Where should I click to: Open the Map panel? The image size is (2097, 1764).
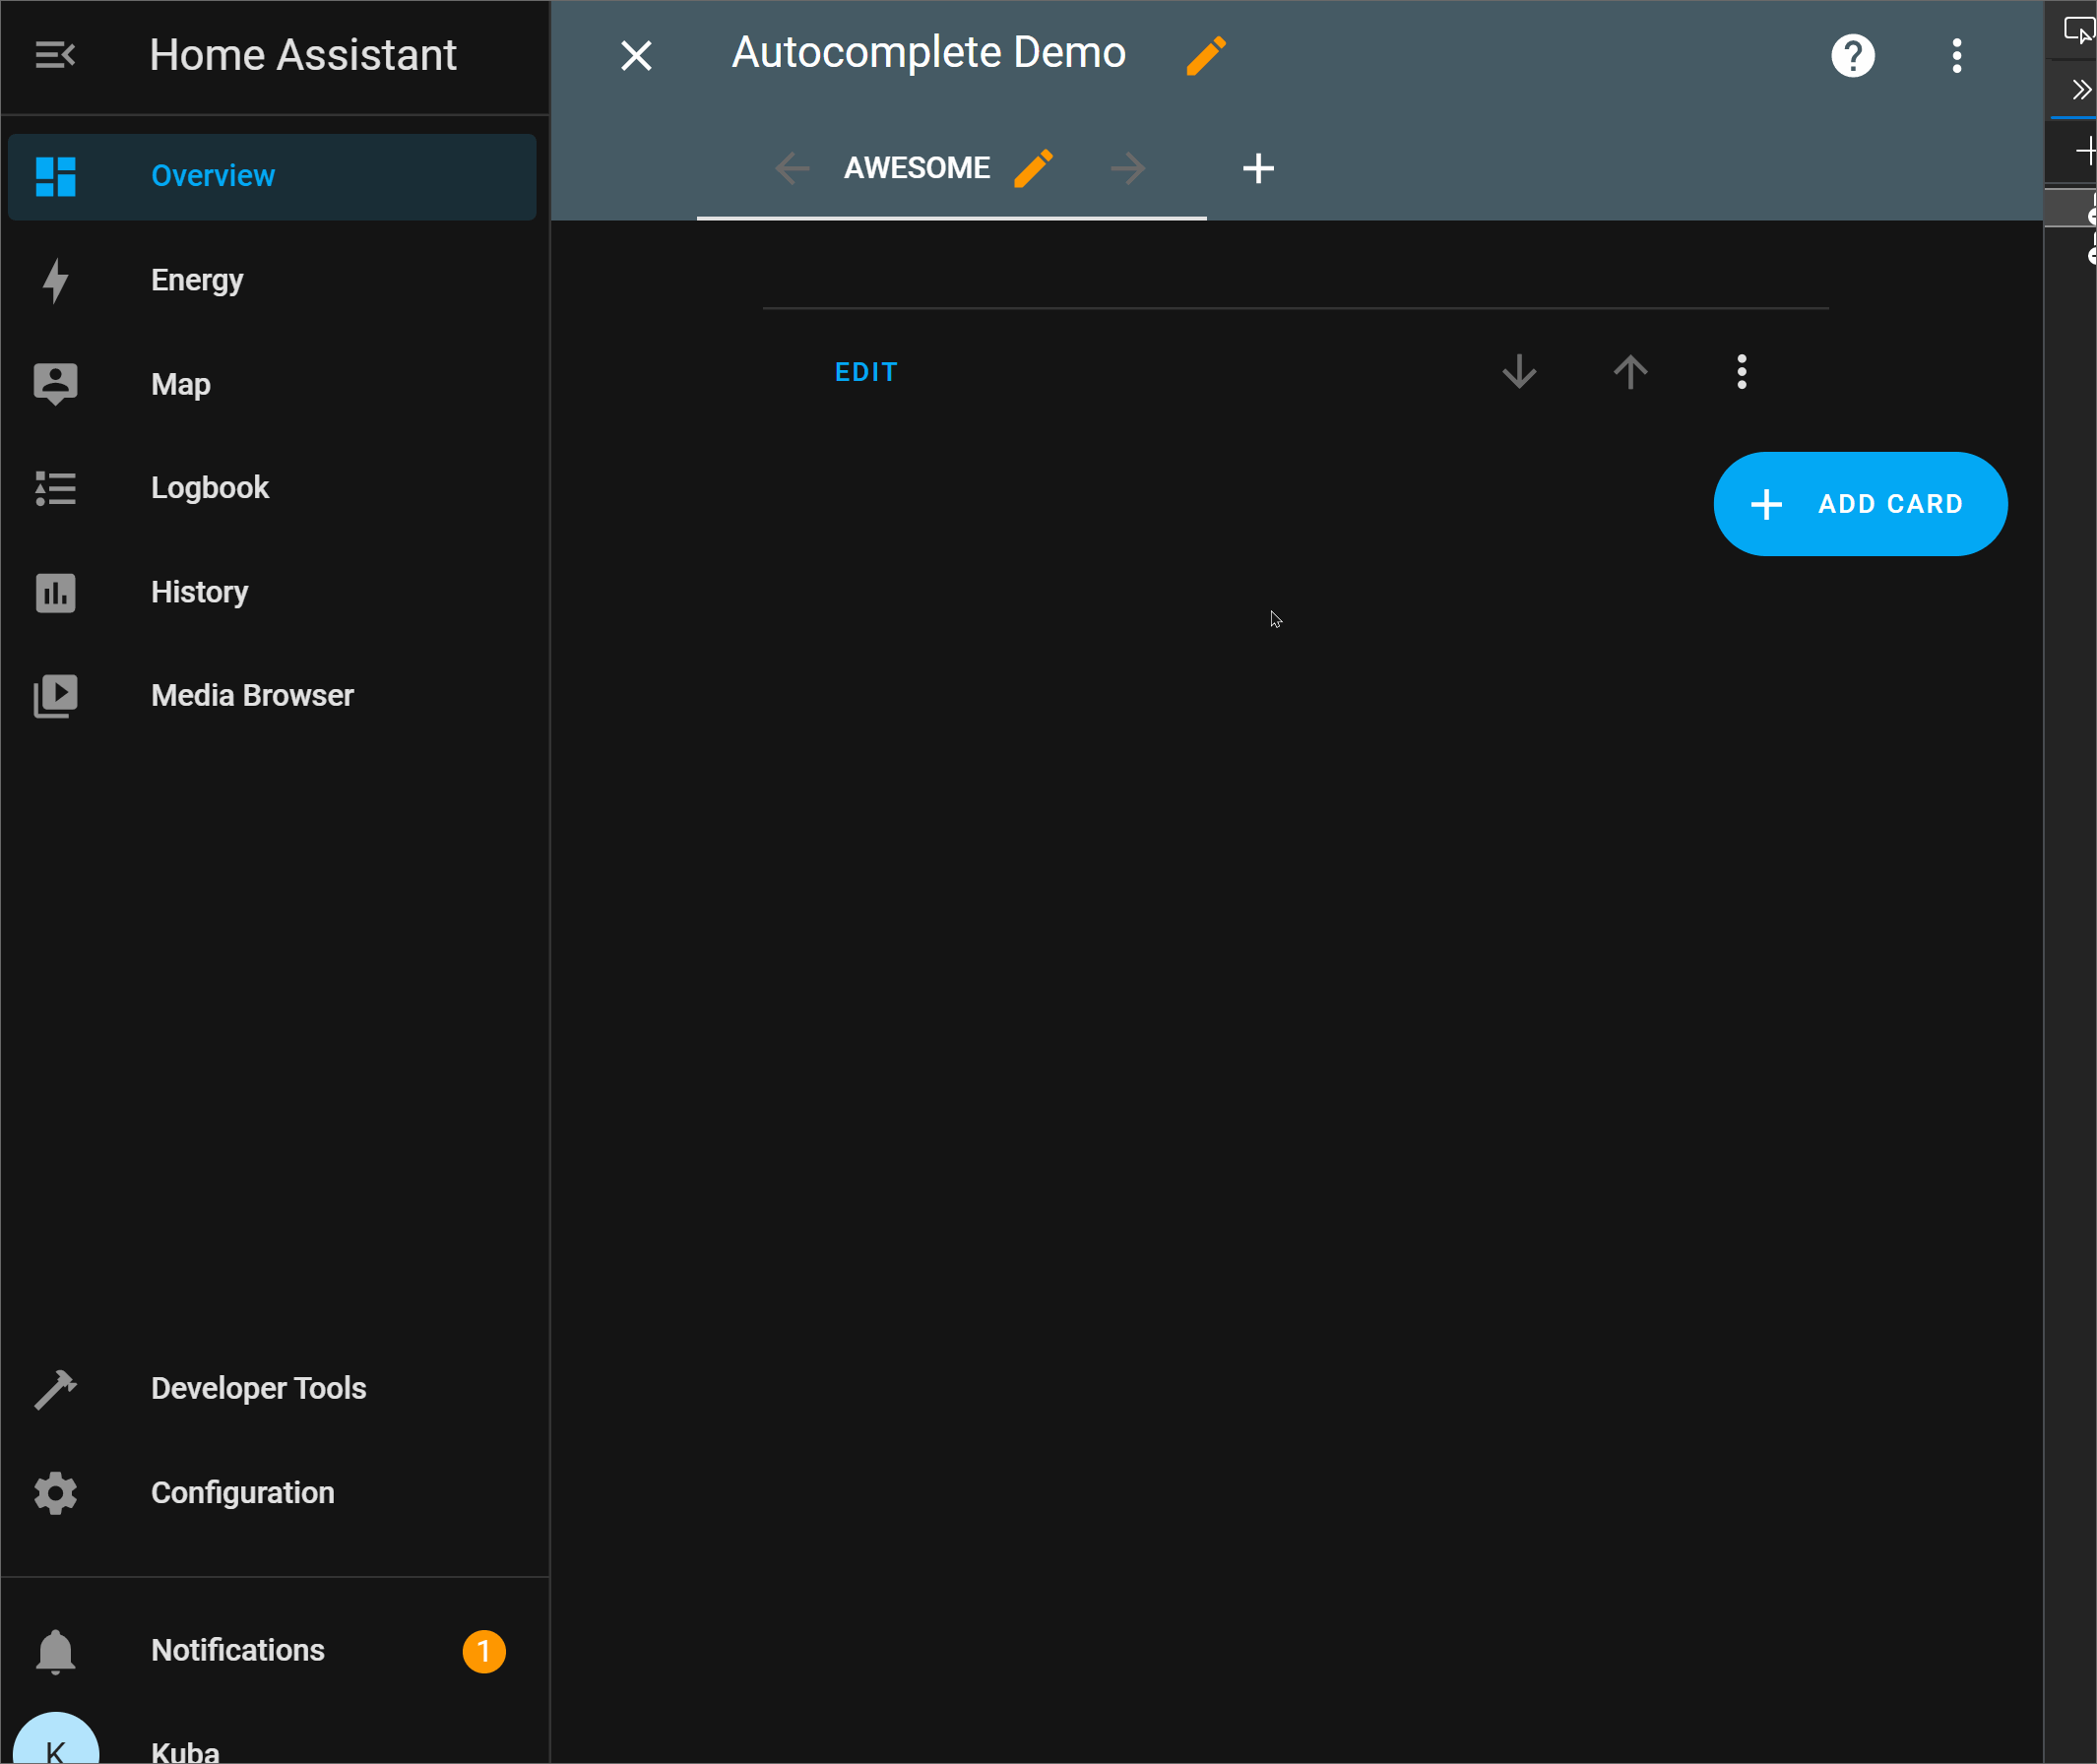(x=181, y=384)
